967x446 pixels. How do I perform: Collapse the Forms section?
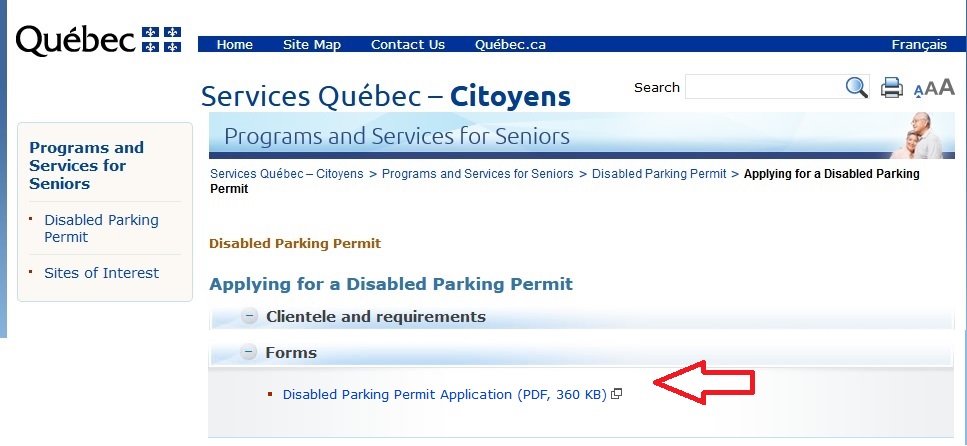250,352
